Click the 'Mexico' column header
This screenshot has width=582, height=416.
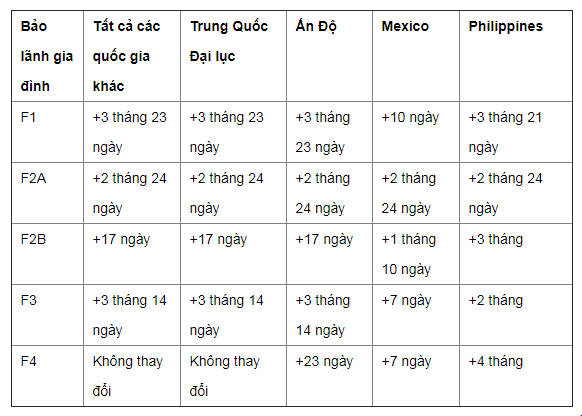click(416, 56)
